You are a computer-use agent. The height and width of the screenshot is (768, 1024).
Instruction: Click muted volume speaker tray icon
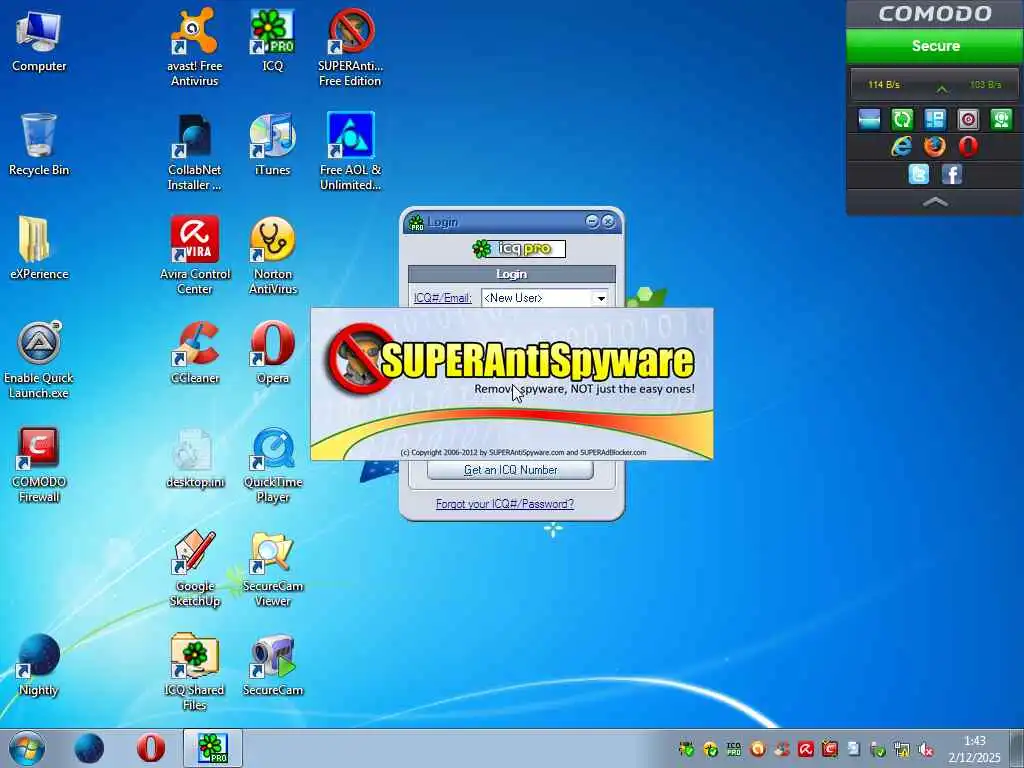tap(925, 749)
